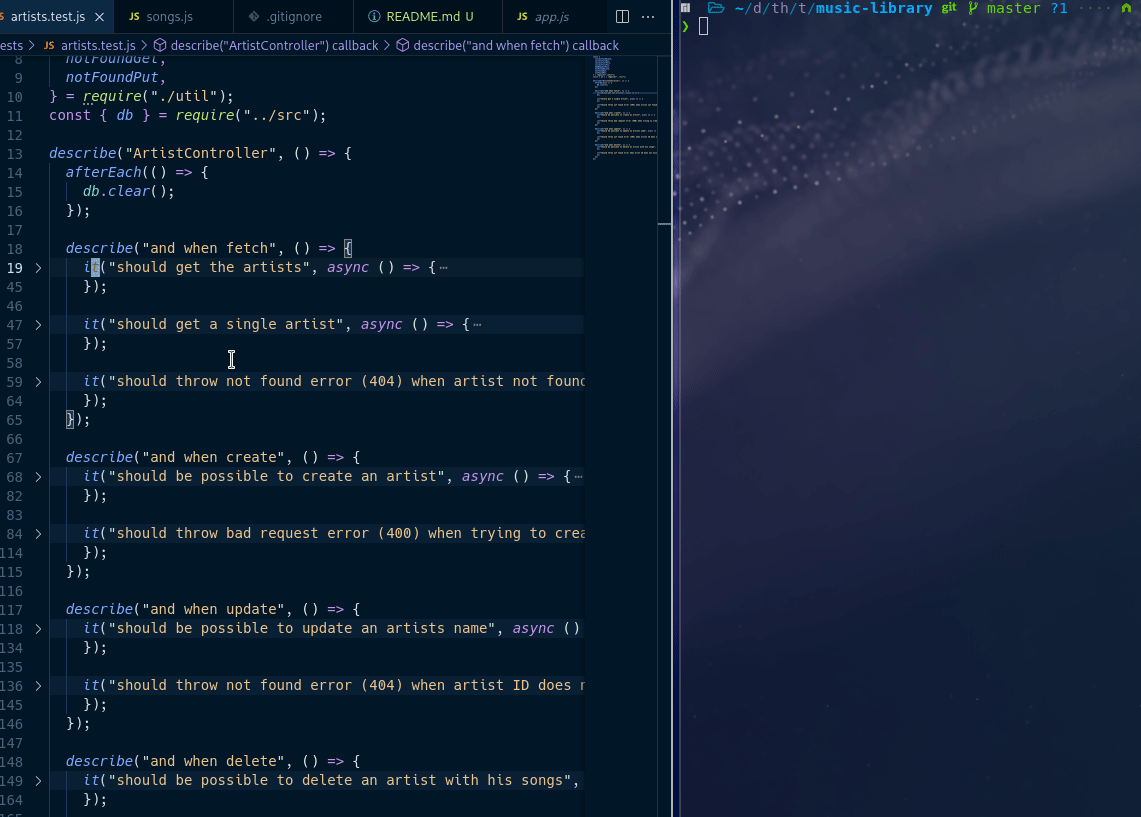Viewport: 1141px width, 817px height.
Task: Close the artists.test.js tab
Action: [100, 16]
